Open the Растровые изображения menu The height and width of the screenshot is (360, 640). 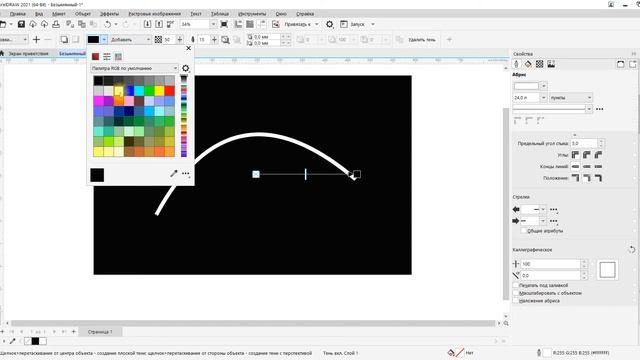coord(154,14)
